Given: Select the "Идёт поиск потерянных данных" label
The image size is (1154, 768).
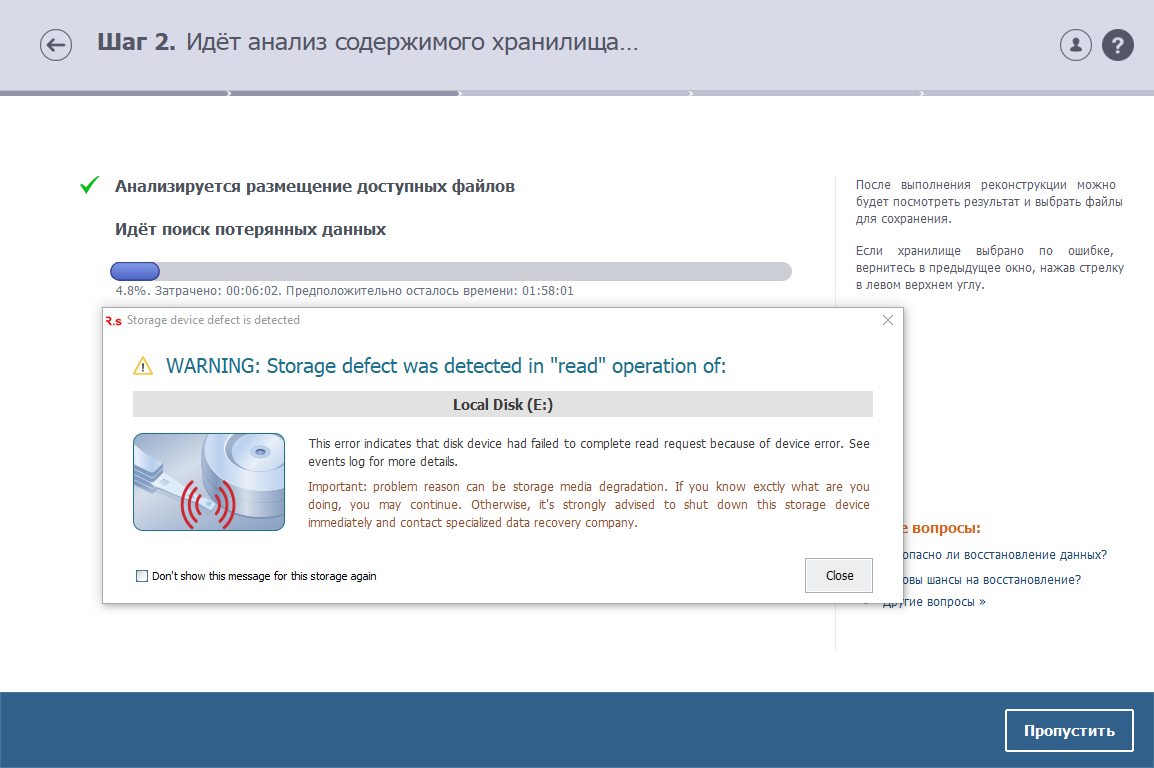Looking at the screenshot, I should [x=250, y=230].
